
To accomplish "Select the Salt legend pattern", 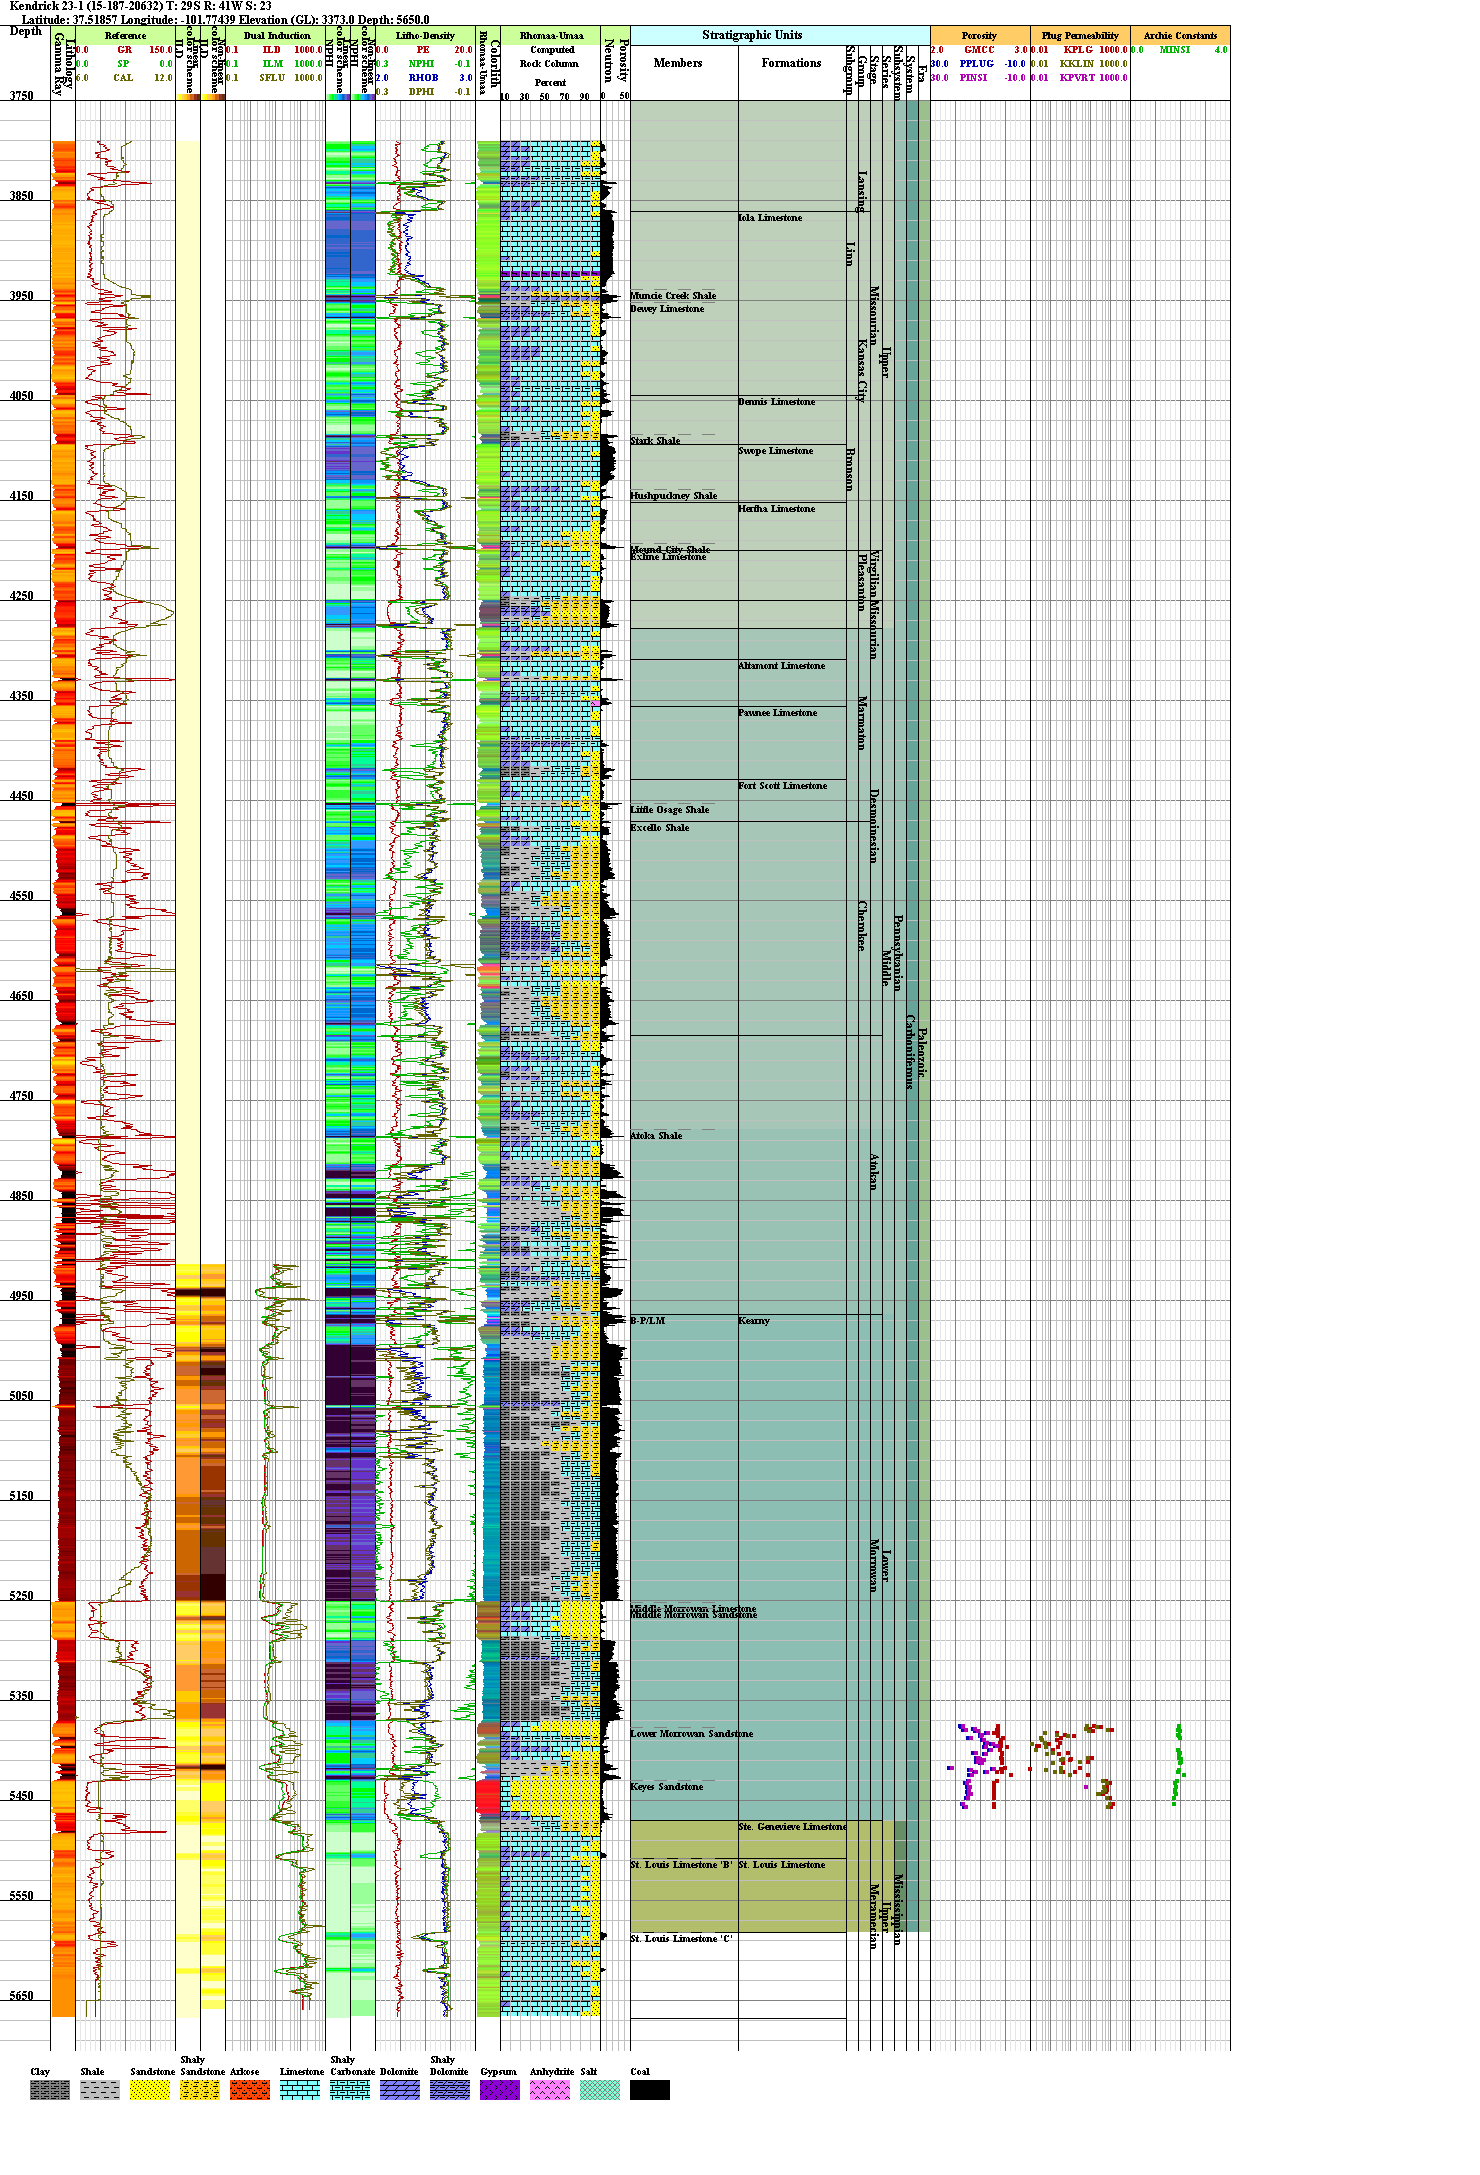I will (x=600, y=2090).
